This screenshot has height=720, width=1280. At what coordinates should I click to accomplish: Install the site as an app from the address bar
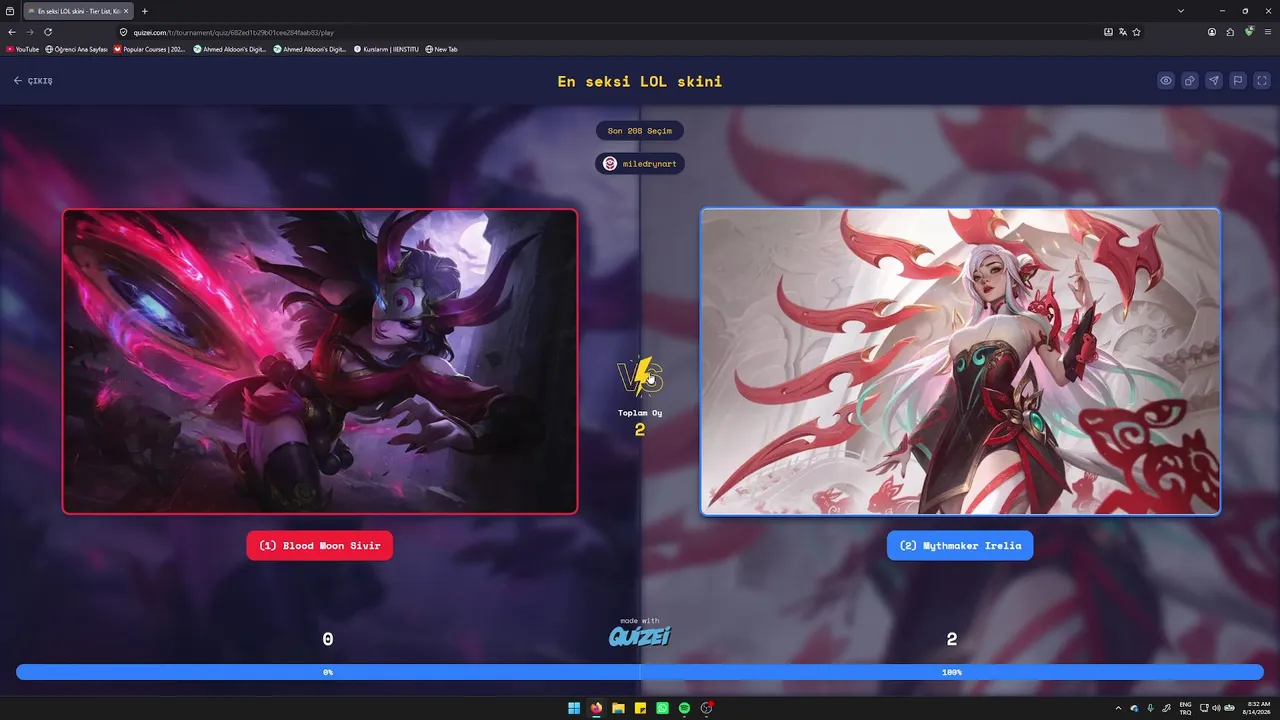(1108, 32)
